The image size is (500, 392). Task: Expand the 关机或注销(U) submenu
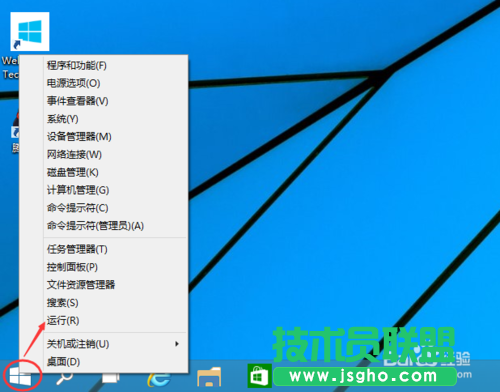click(x=104, y=344)
